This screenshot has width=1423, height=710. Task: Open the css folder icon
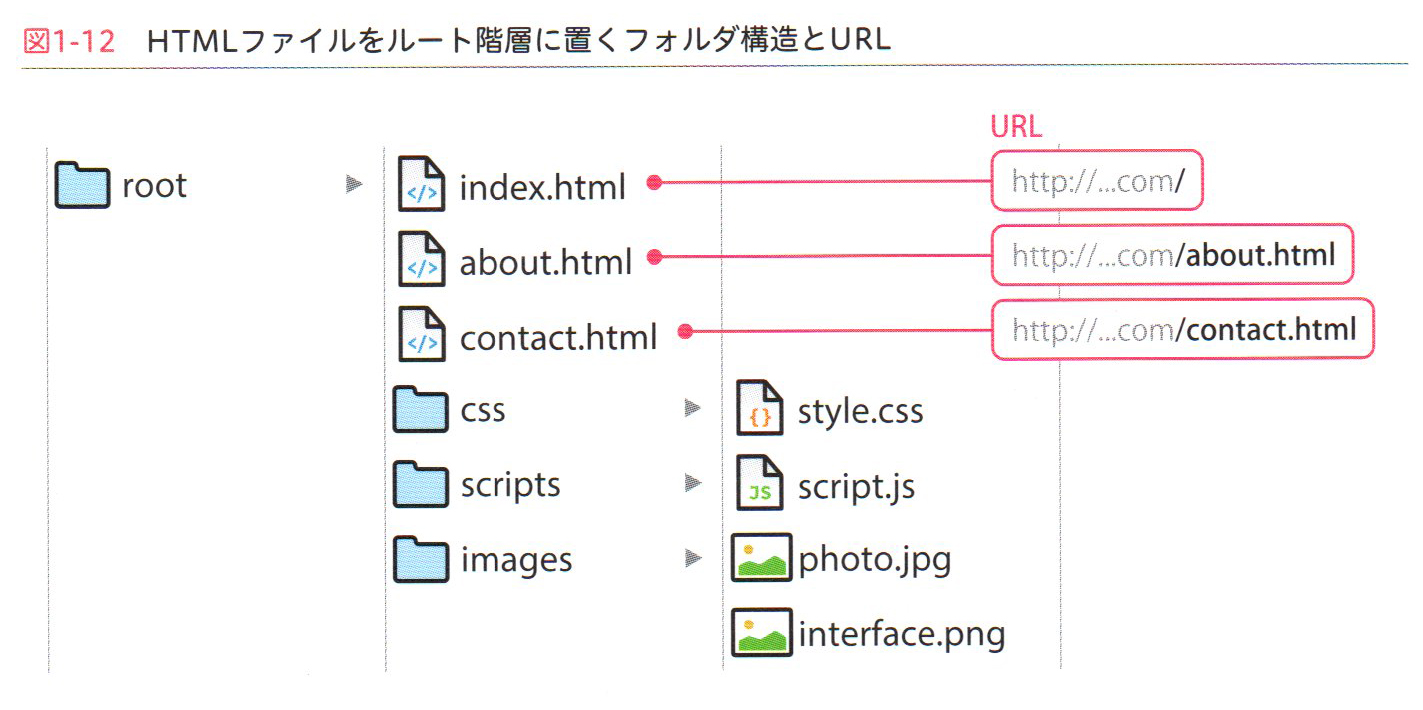point(420,410)
